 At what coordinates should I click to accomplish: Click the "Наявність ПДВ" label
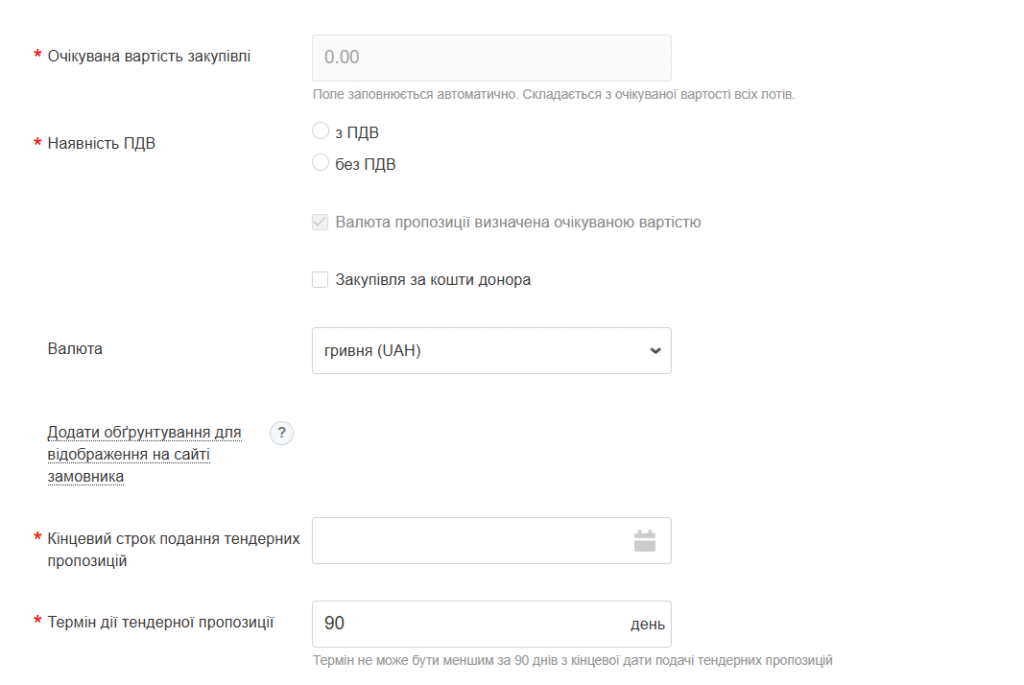click(101, 143)
